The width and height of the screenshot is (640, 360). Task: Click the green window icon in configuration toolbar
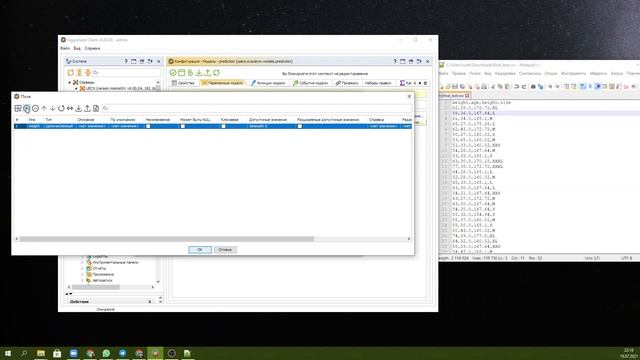click(x=182, y=73)
